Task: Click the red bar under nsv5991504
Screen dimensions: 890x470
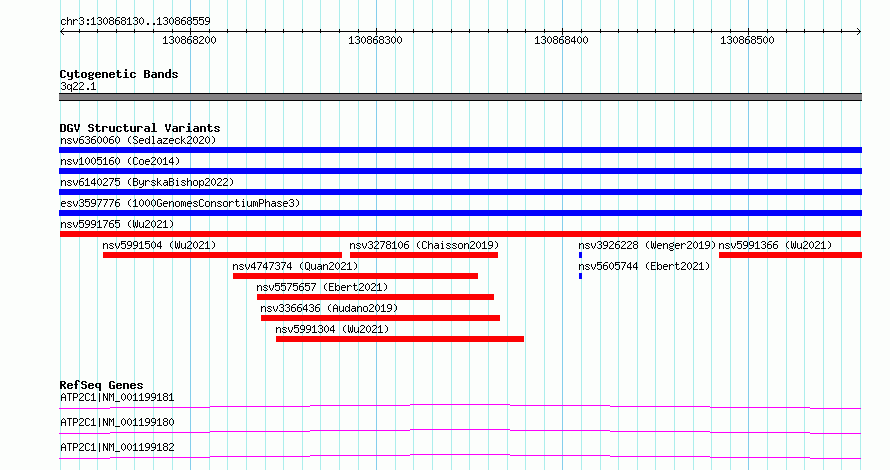Action: [222, 255]
